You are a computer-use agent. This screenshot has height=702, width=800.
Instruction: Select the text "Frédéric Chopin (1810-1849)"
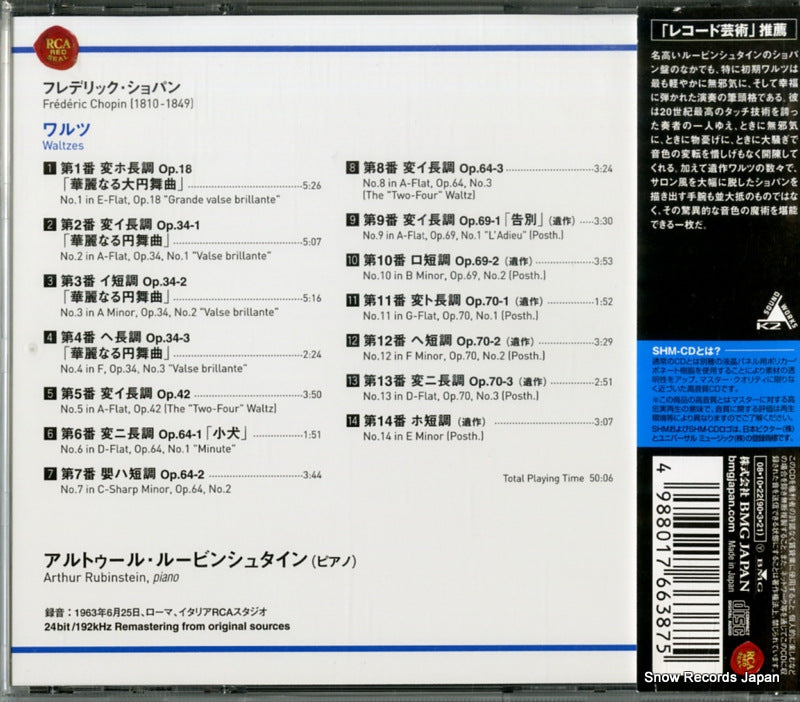click(118, 104)
